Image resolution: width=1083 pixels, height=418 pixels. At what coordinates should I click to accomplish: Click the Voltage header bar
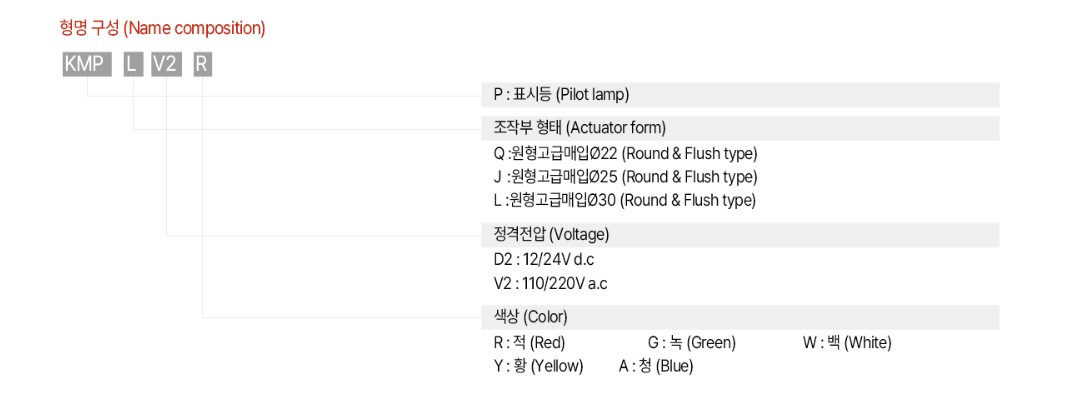[740, 235]
